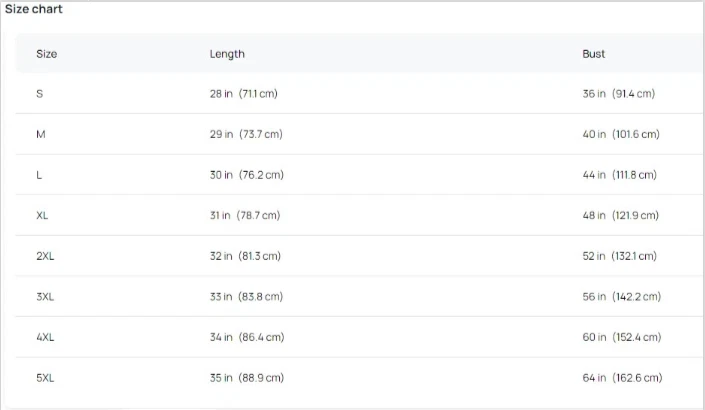The height and width of the screenshot is (410, 705).
Task: Click the 36 in (91.4 cm) bust cell
Action: 618,94
